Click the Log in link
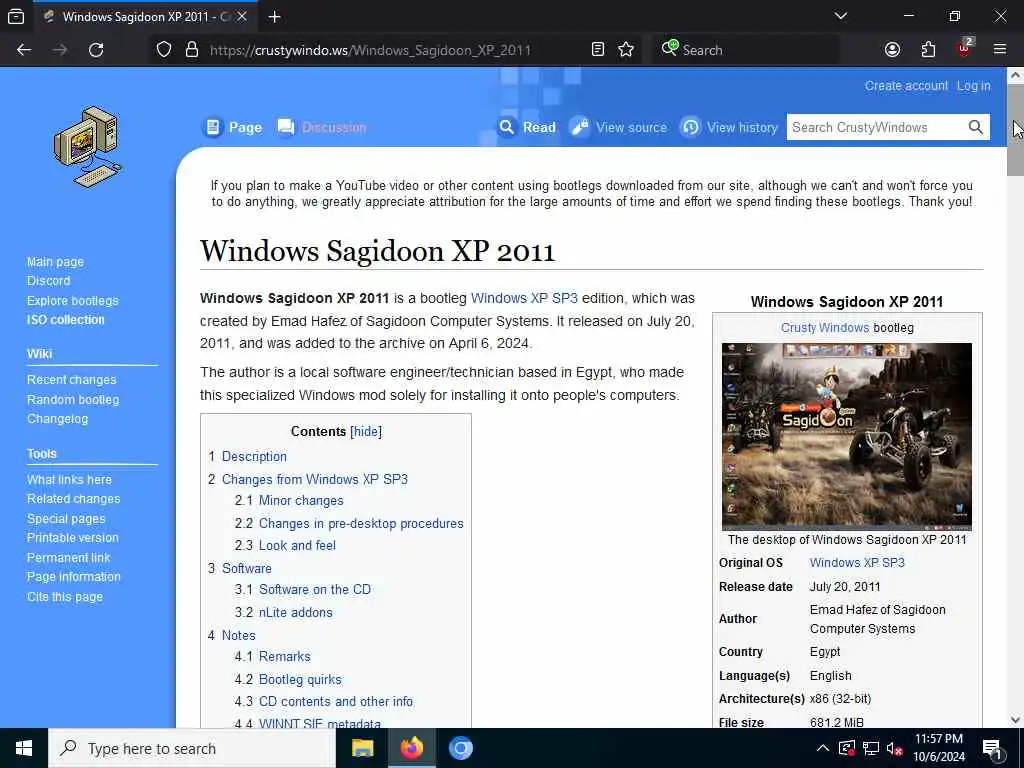1024x768 pixels. (974, 86)
